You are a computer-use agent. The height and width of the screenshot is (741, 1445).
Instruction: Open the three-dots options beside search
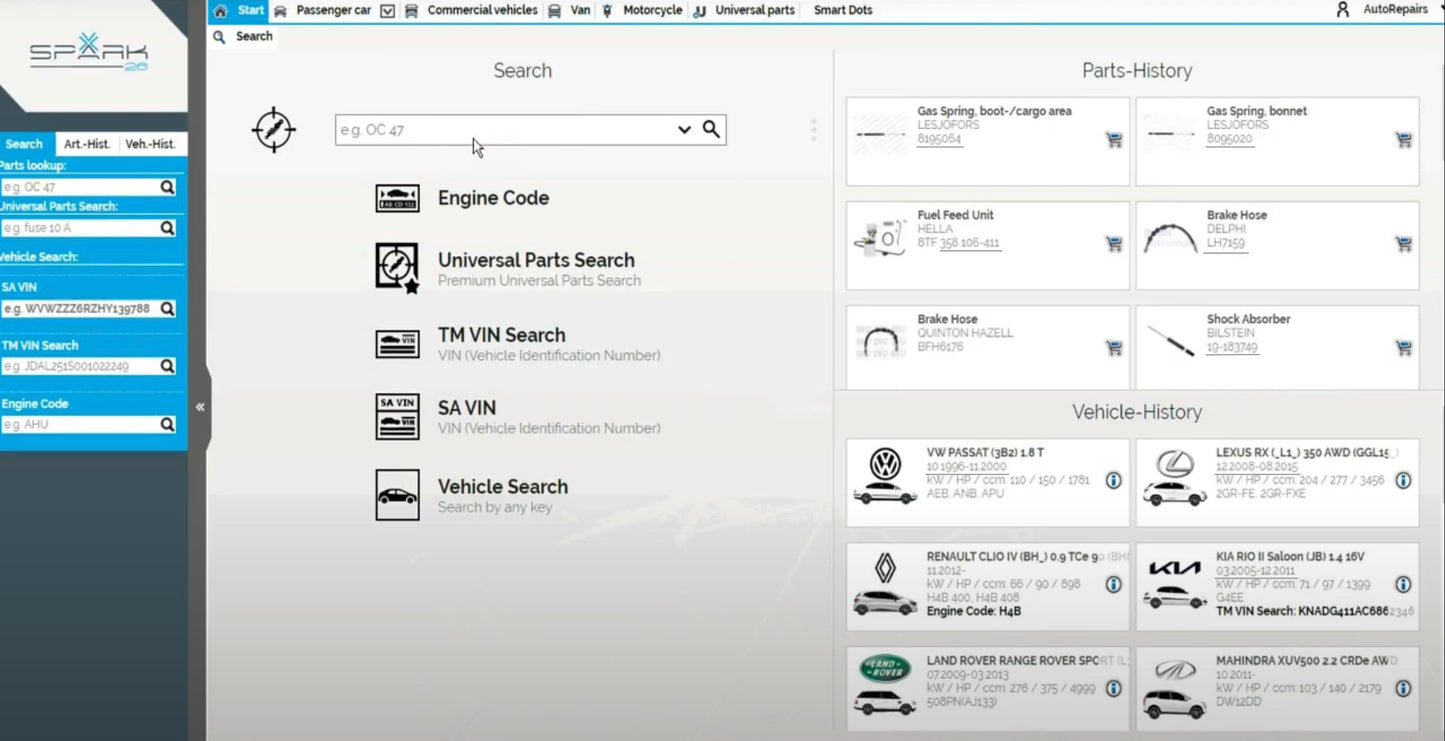813,130
